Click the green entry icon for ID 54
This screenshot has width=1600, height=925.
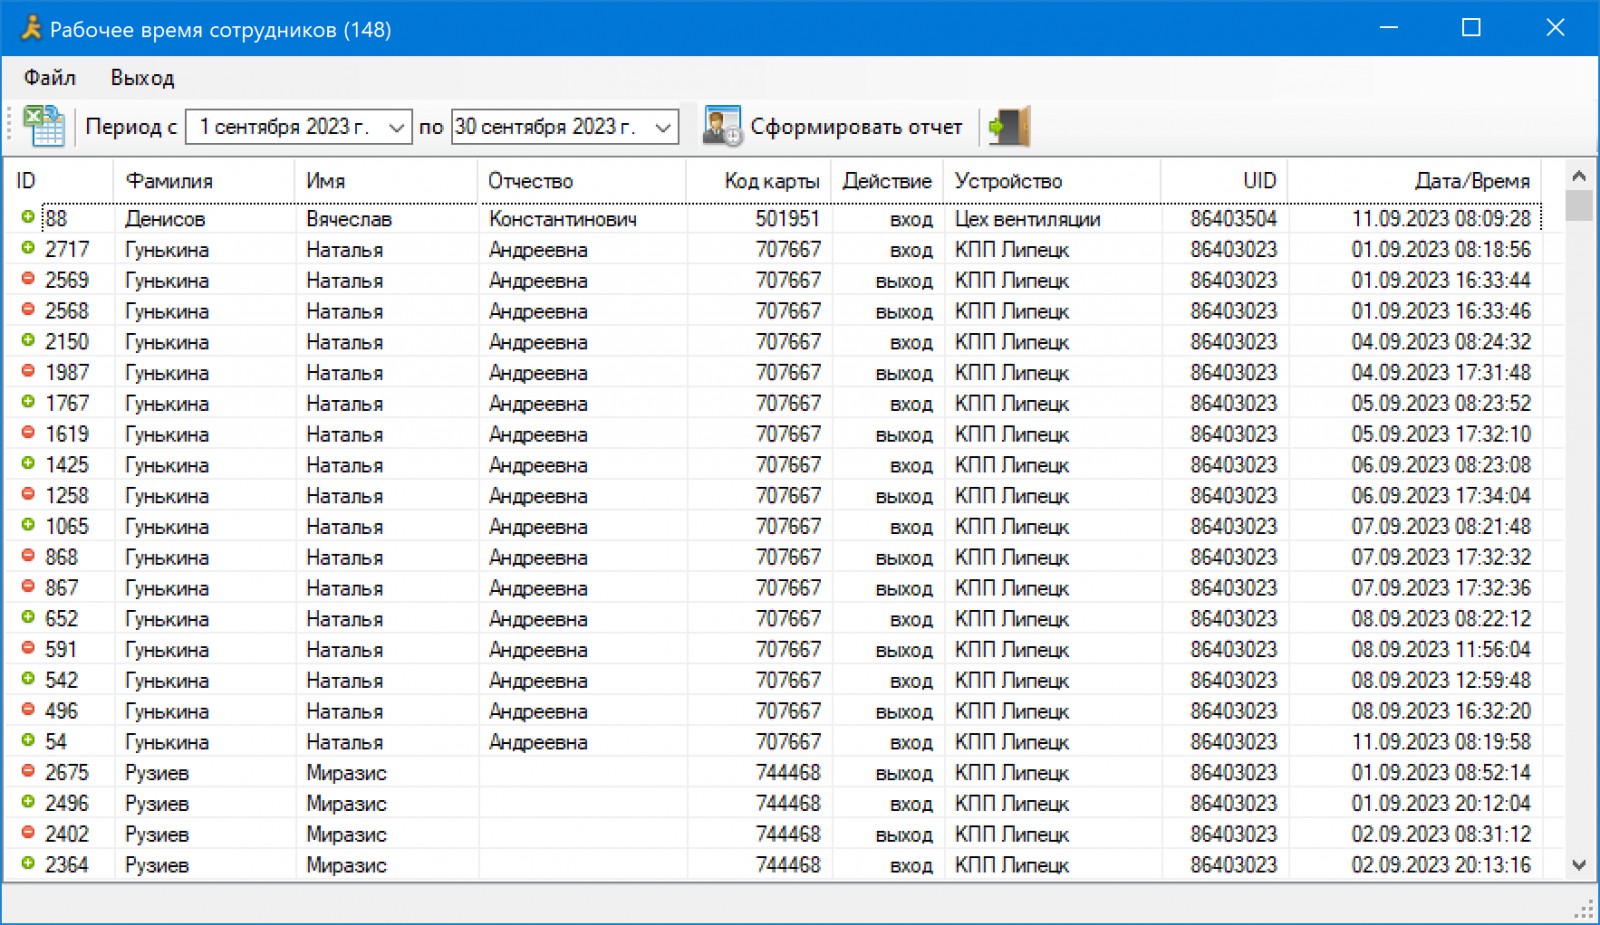(28, 741)
